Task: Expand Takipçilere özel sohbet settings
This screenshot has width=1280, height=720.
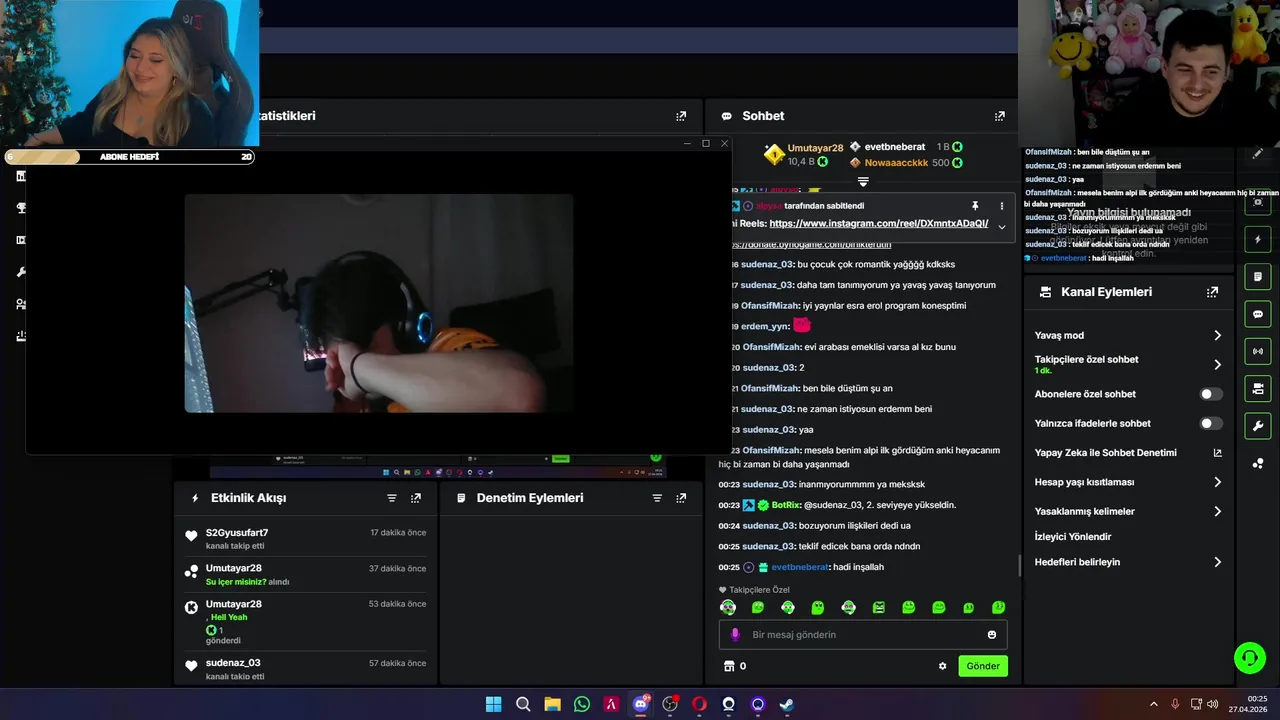Action: (1217, 365)
